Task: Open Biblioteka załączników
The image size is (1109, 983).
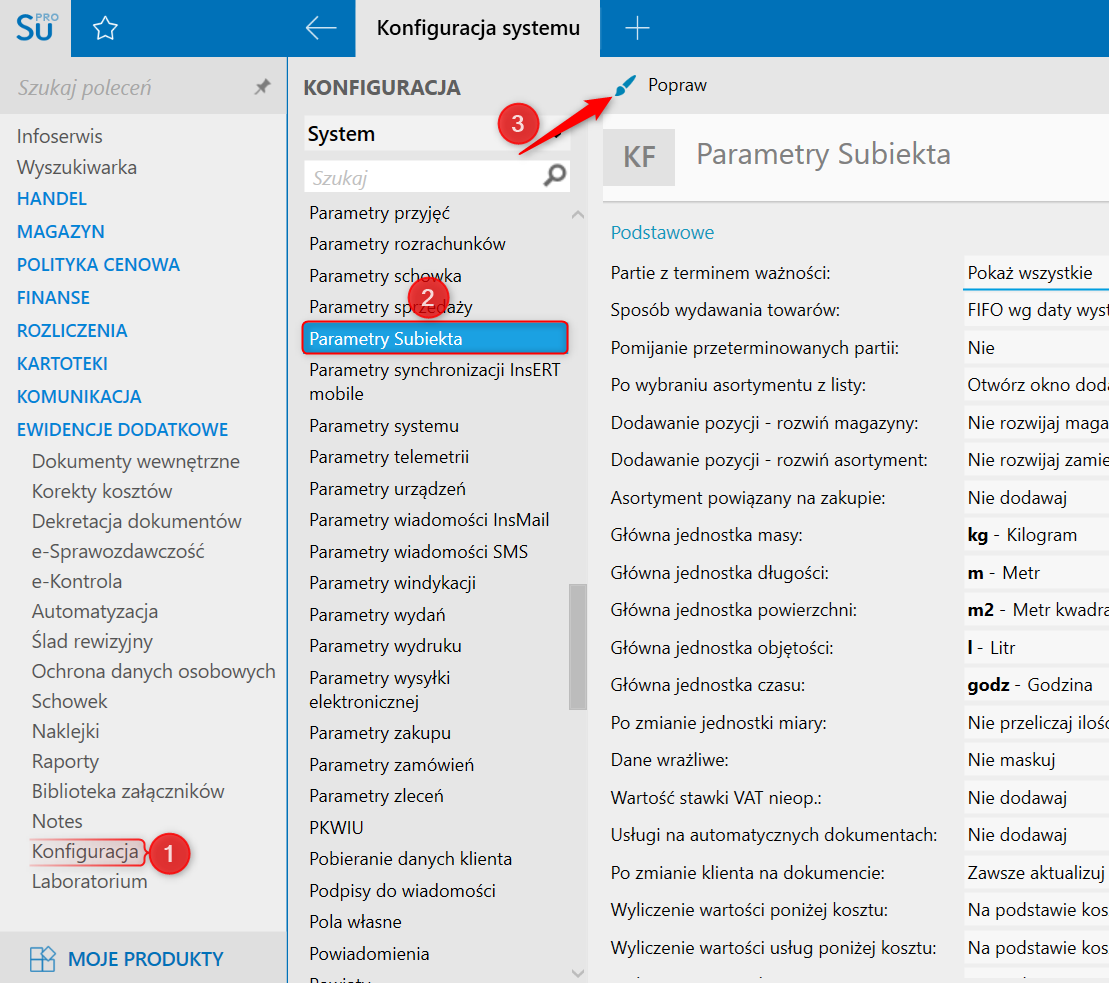Action: click(128, 791)
